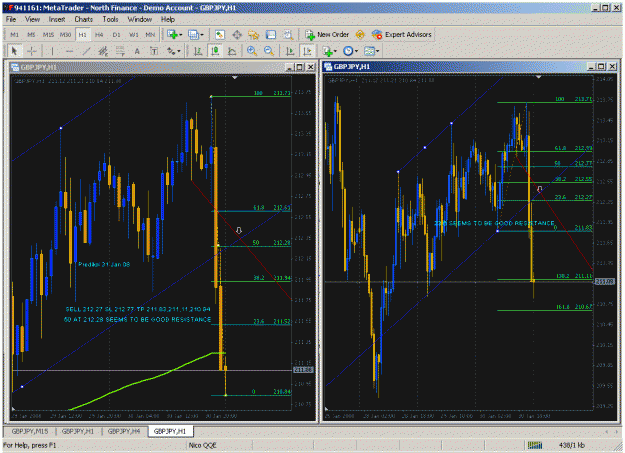Set the timeframe to M15
Image resolution: width=625 pixels, height=453 pixels.
(x=48, y=35)
